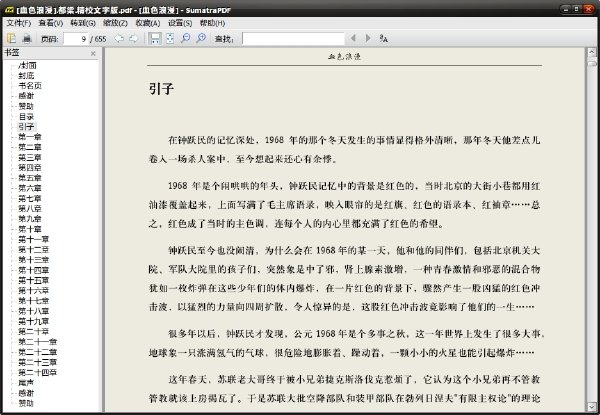Screen dimensions: 600x415
Task: Select the 封底 bookmark
Action: click(26, 76)
